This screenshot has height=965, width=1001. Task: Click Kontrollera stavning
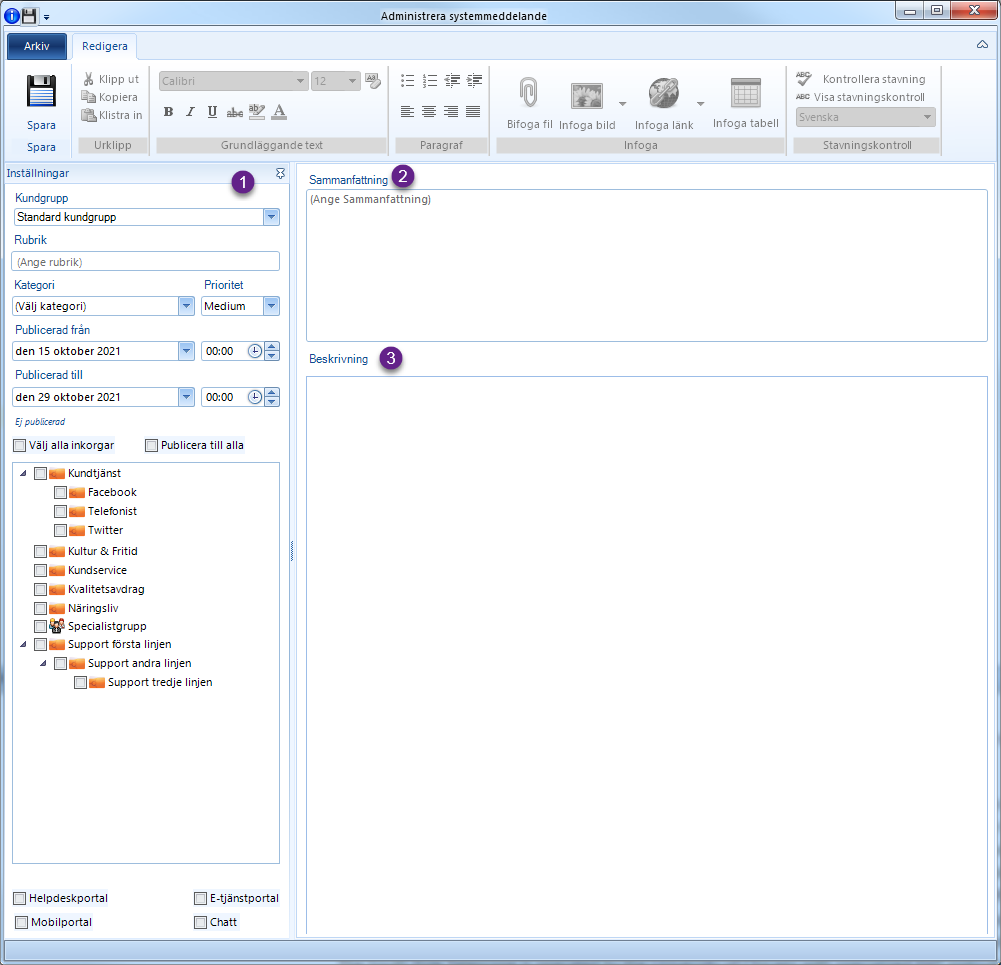click(x=861, y=79)
